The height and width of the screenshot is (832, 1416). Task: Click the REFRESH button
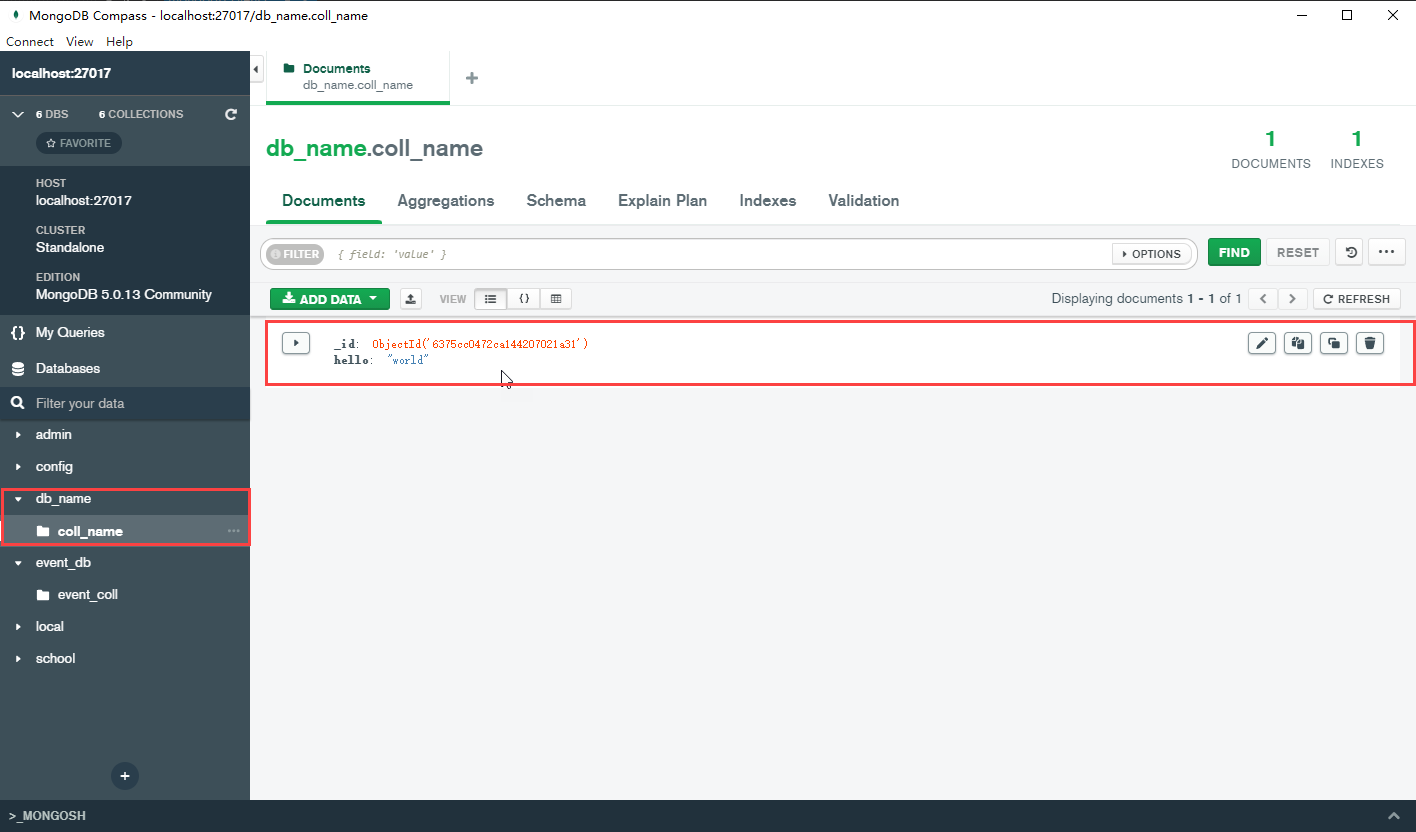point(1357,299)
